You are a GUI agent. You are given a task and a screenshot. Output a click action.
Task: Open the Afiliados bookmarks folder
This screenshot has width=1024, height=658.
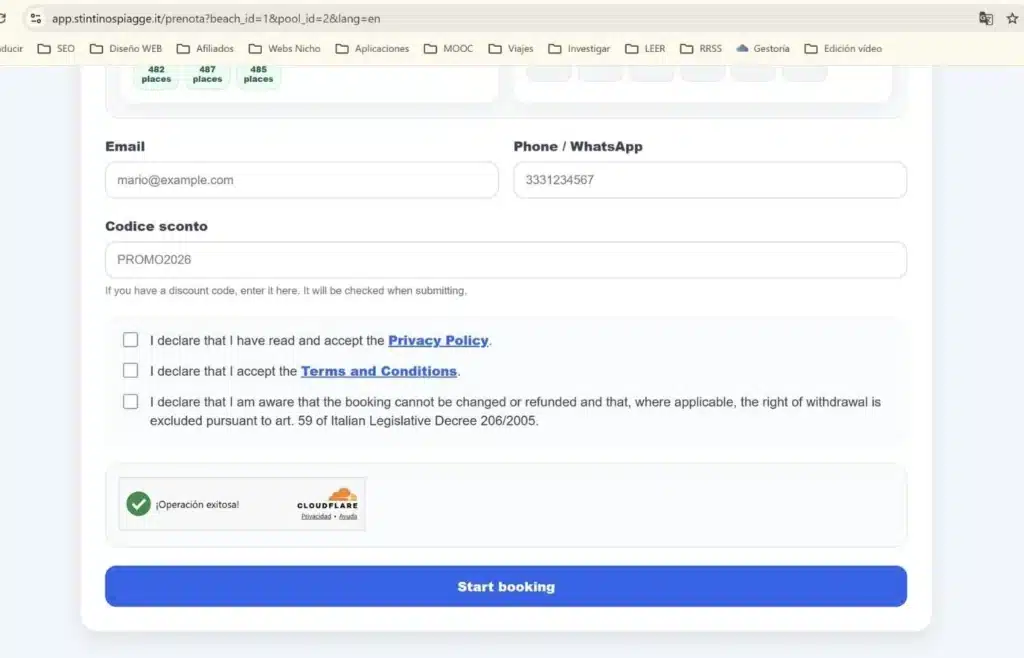pos(205,48)
